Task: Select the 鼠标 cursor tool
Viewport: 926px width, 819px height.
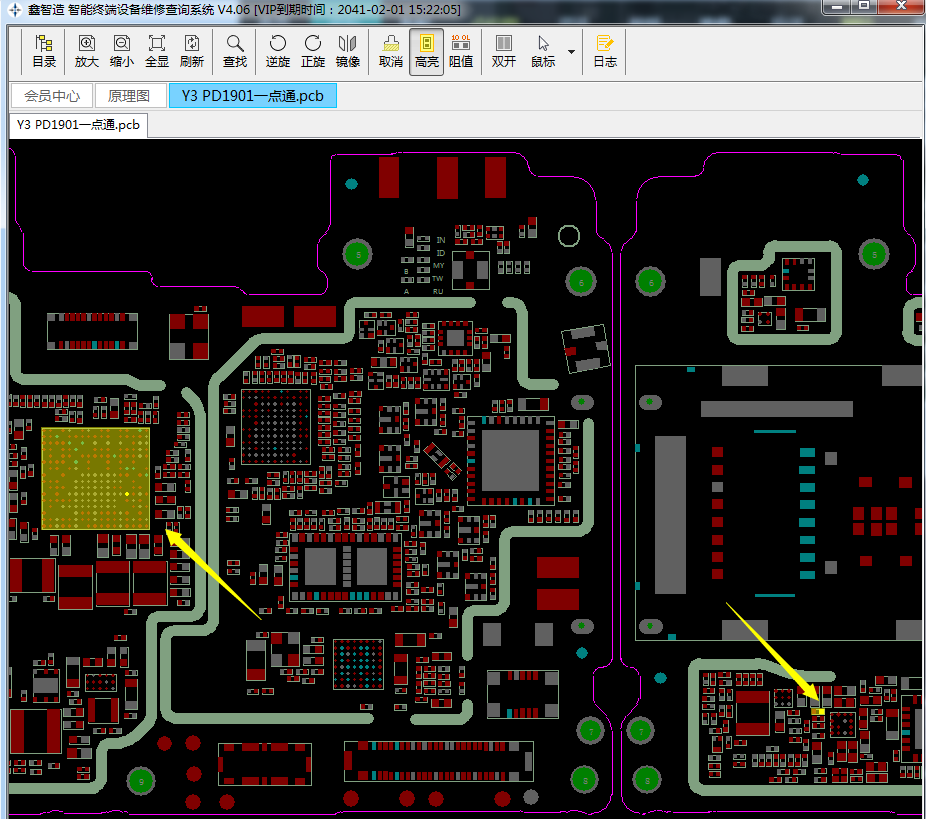Action: coord(543,52)
